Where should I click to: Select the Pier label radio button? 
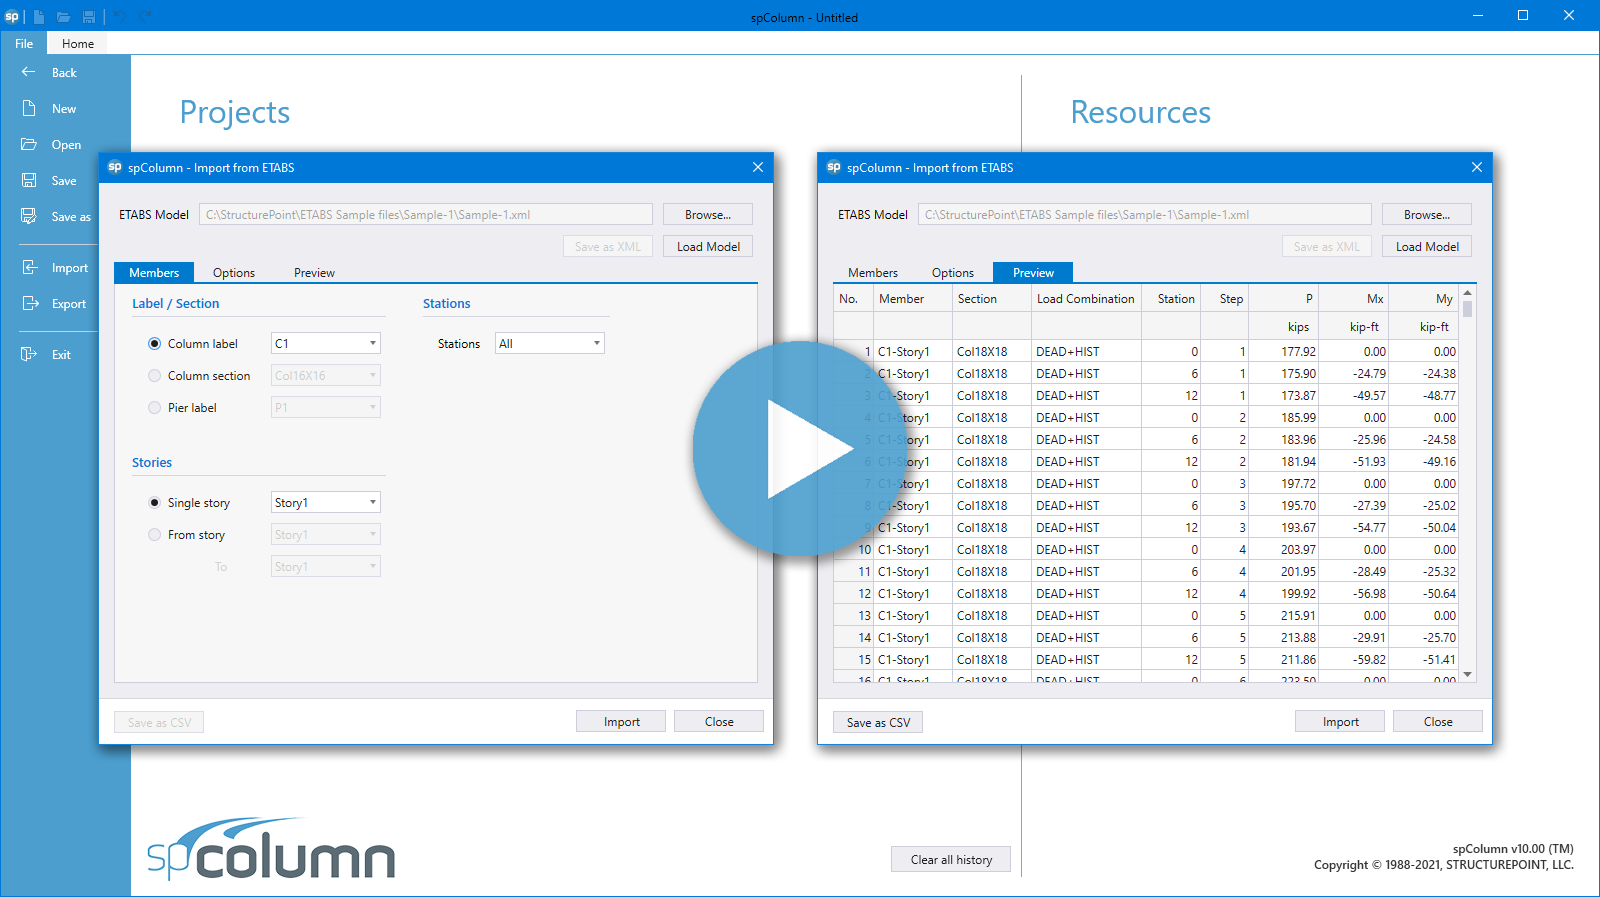(154, 407)
